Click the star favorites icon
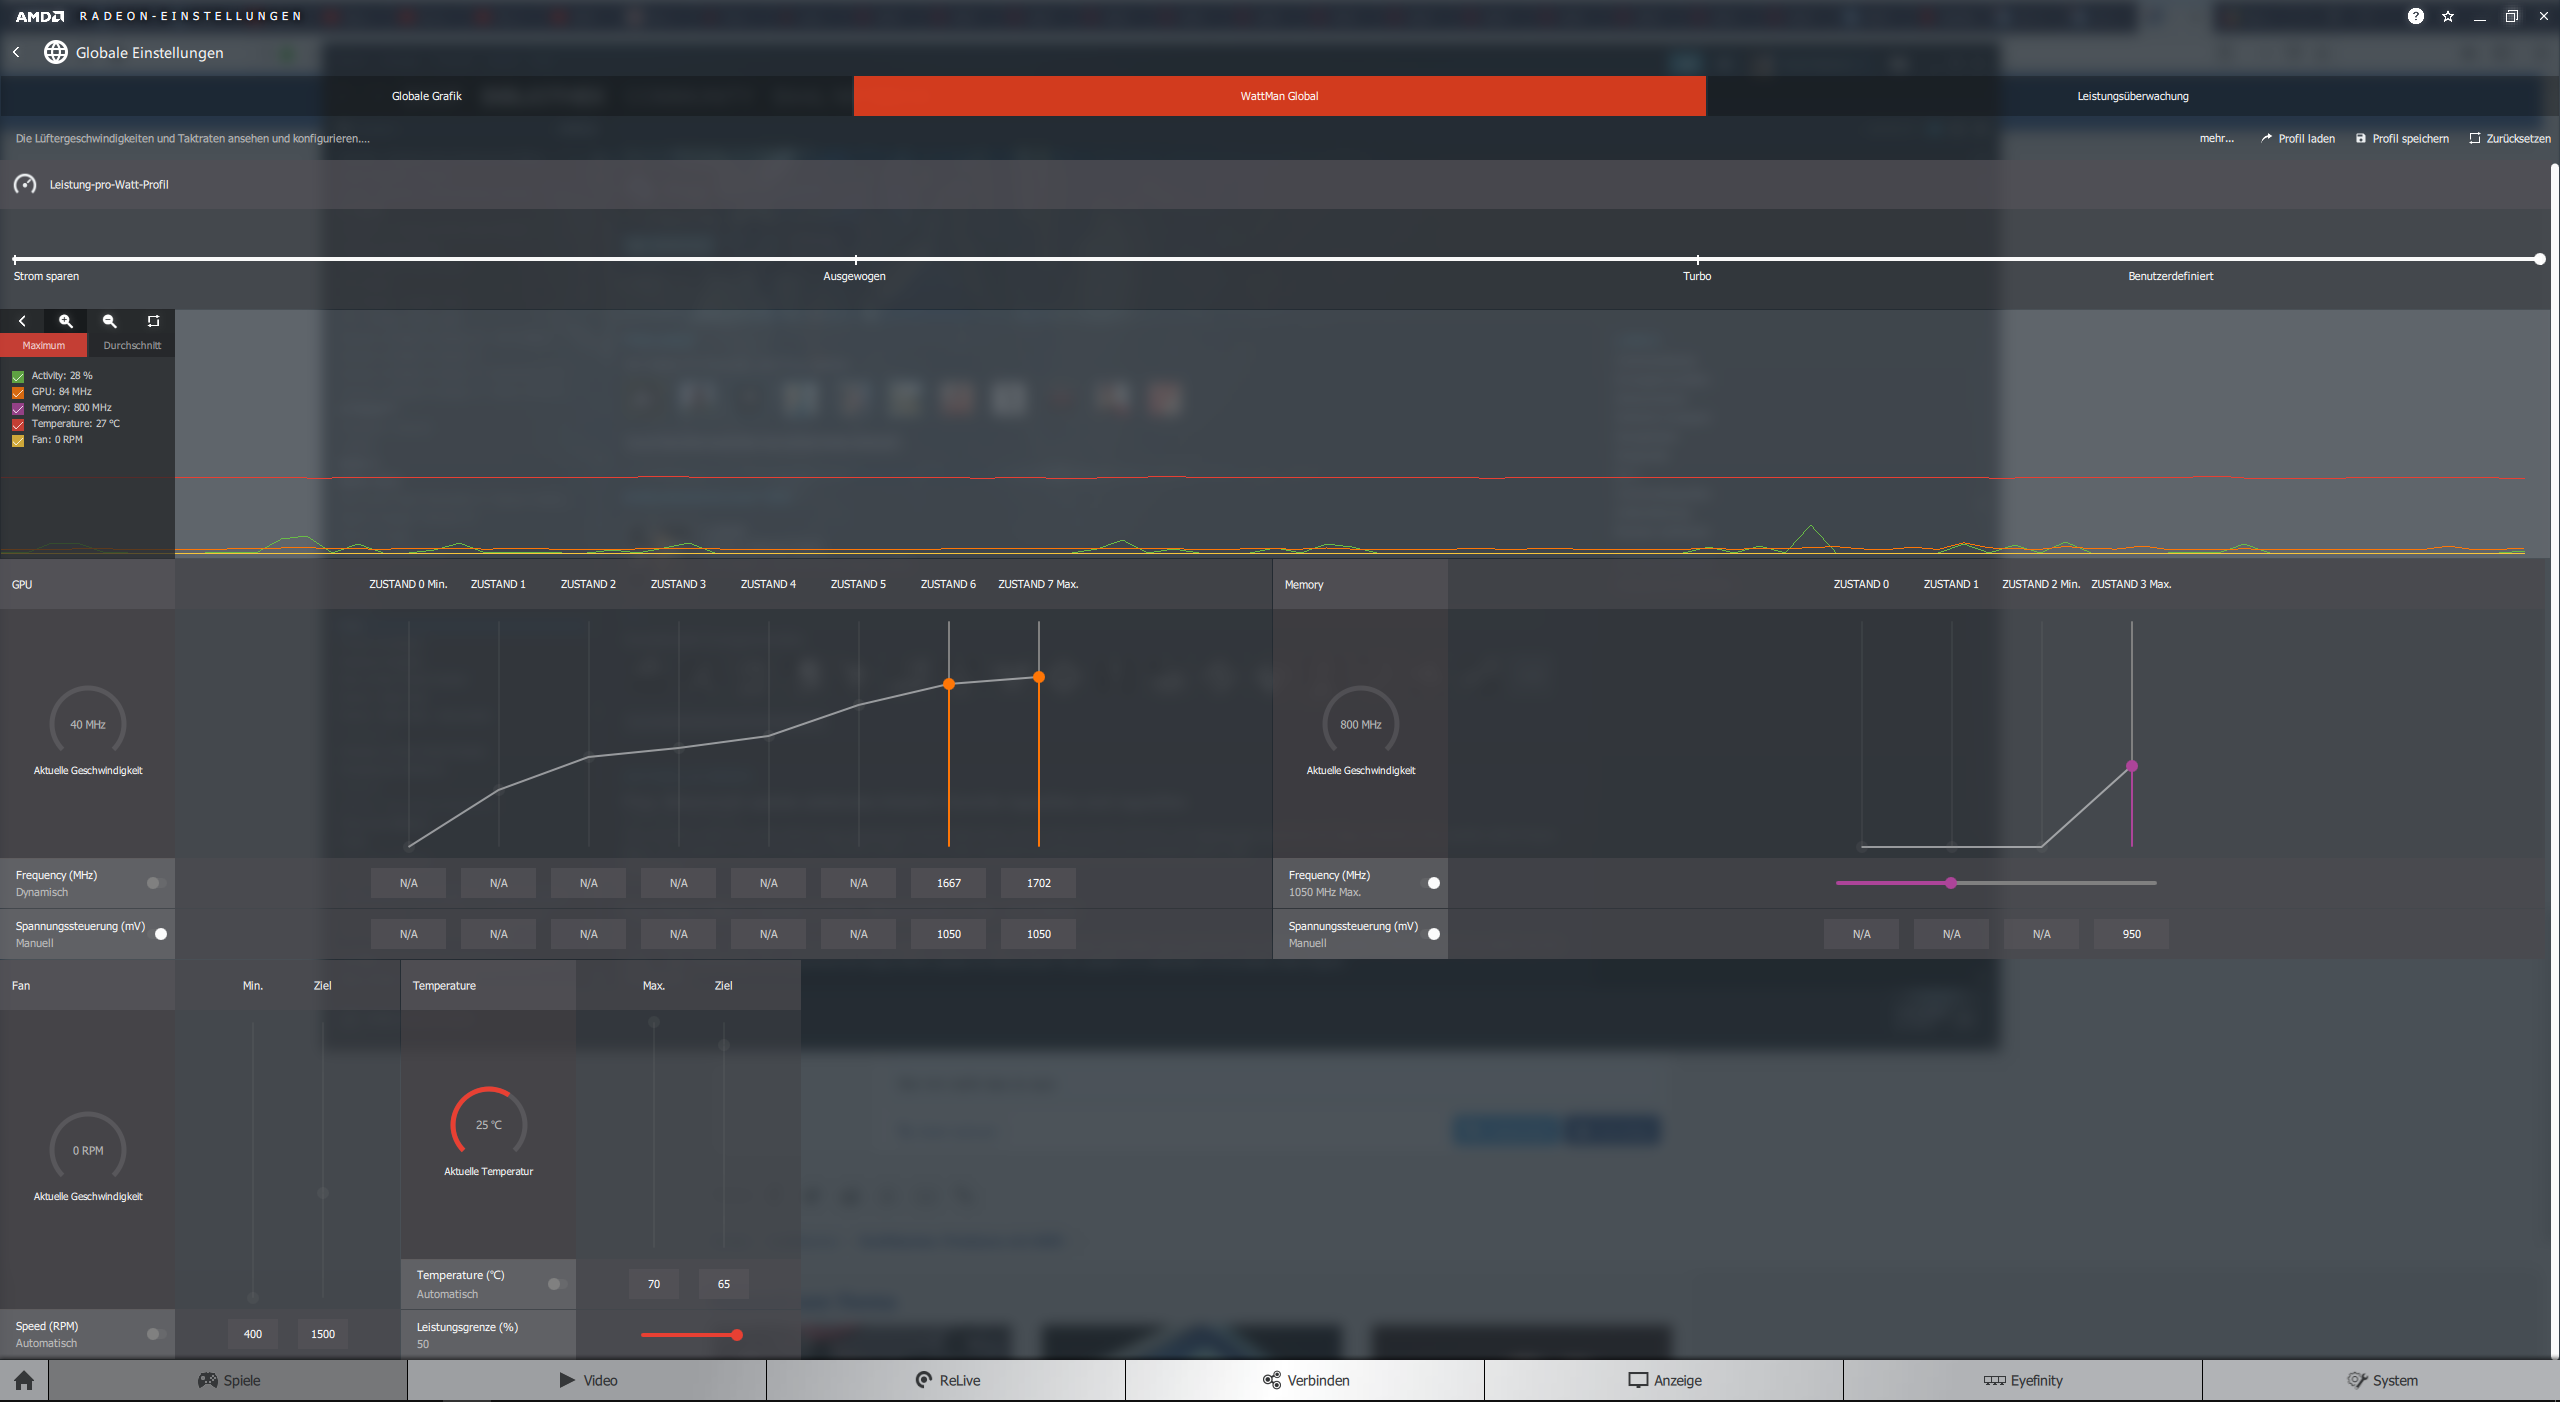2560x1402 pixels. point(2447,16)
